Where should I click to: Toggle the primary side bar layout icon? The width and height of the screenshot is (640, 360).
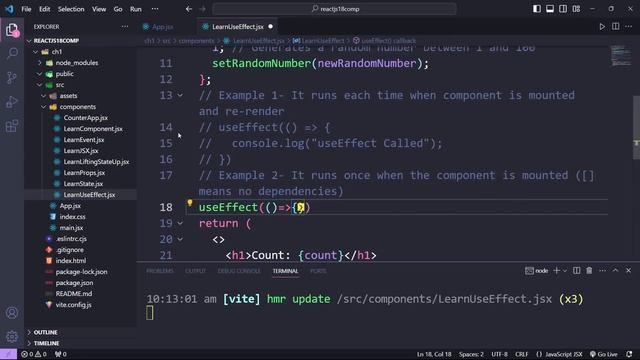(x=537, y=9)
